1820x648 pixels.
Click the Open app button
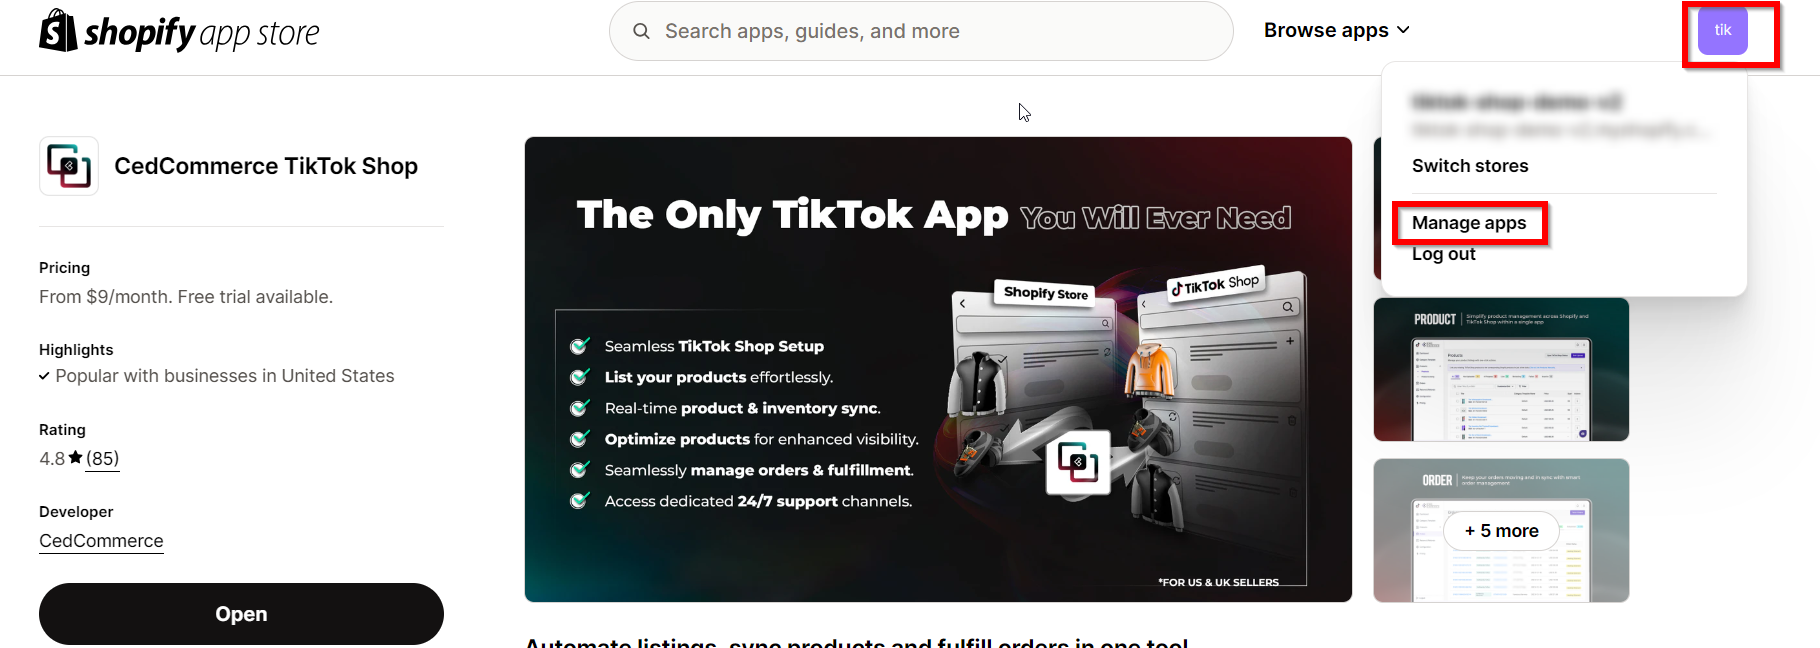(241, 614)
